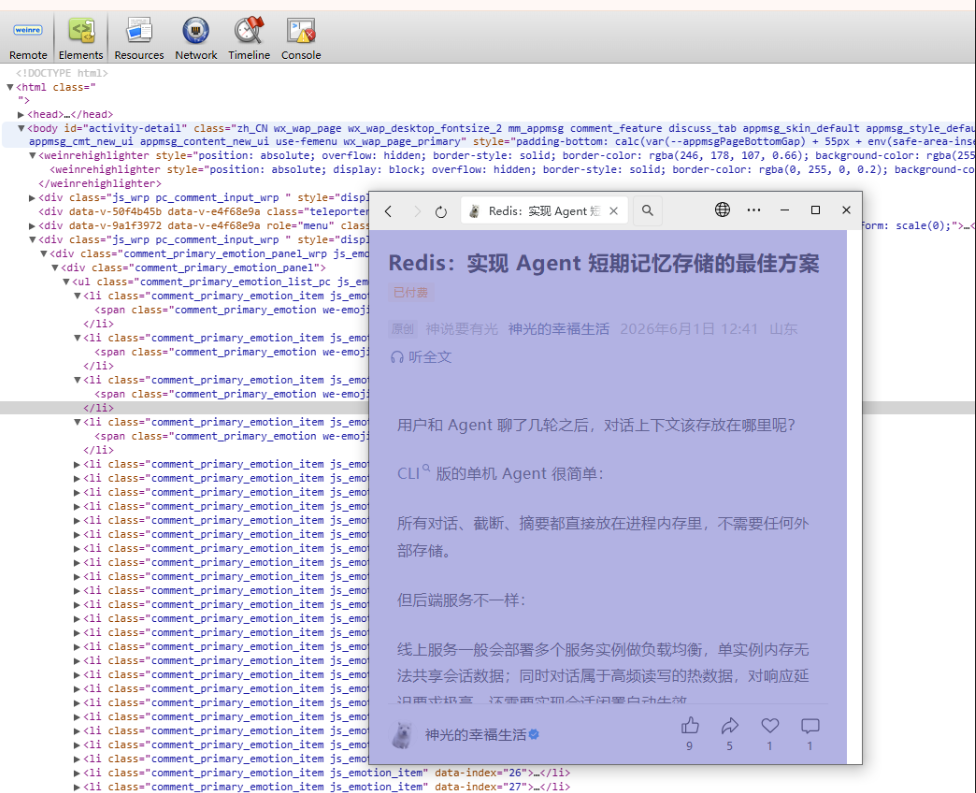Maximize the article browser window
The image size is (976, 793).
tap(815, 210)
